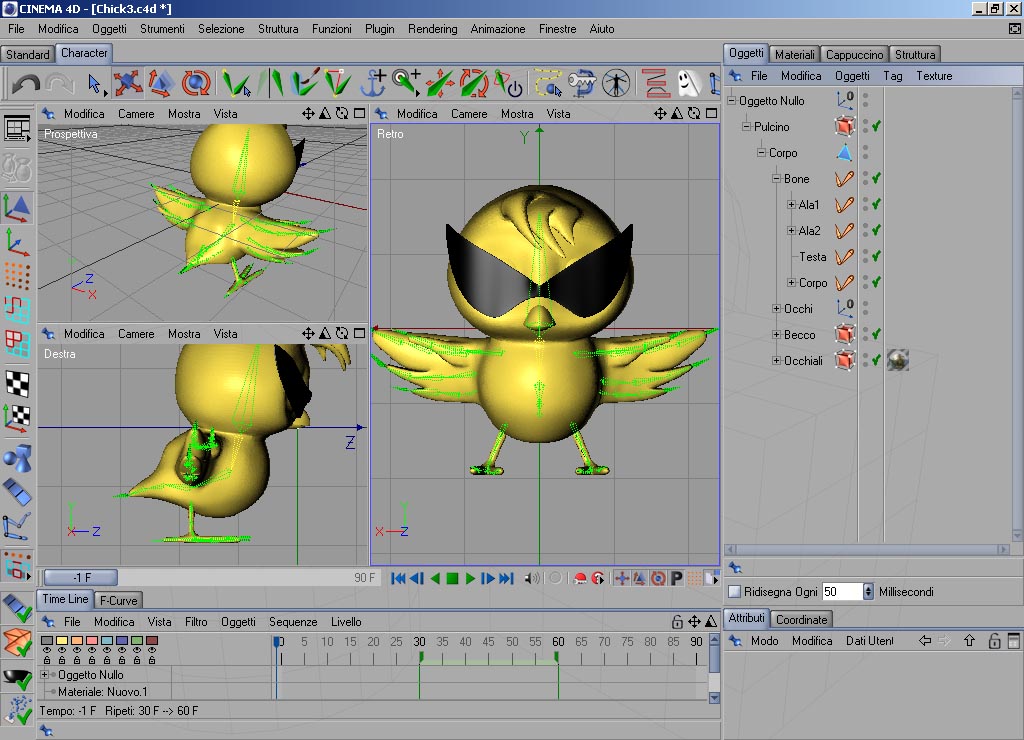
Task: Toggle lock under yellow timeline layer swatch
Action: [x=62, y=660]
